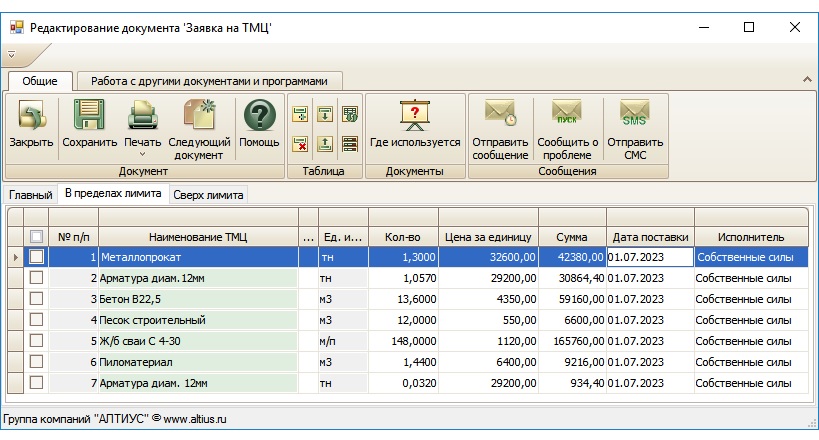
Task: Check the box for row 7 Арматура
Action: point(36,383)
